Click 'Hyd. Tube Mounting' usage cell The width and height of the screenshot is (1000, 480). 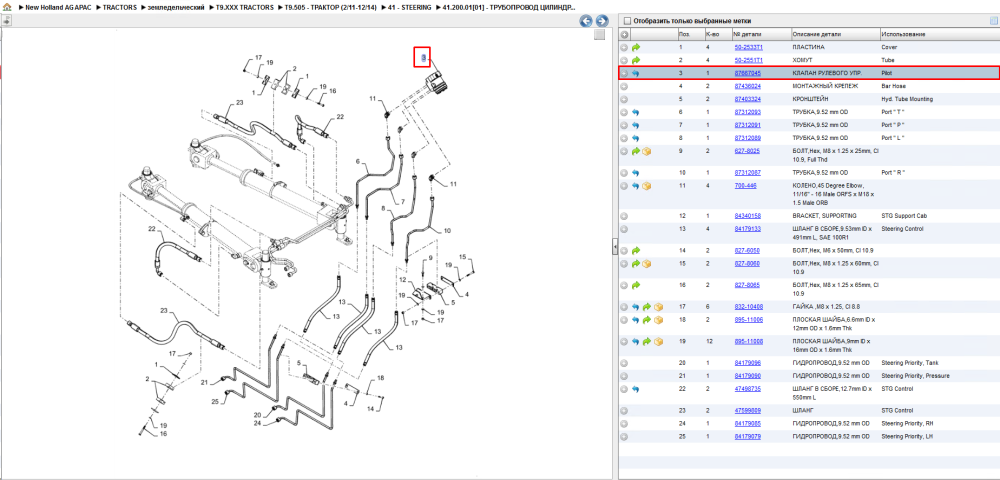(907, 99)
